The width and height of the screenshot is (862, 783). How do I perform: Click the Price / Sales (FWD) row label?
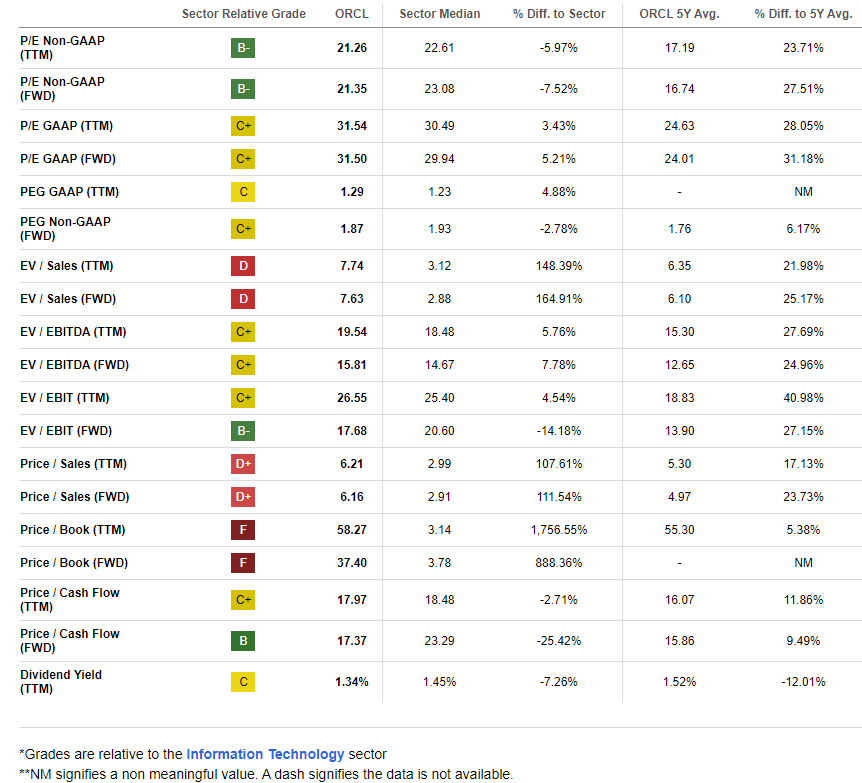(x=75, y=497)
